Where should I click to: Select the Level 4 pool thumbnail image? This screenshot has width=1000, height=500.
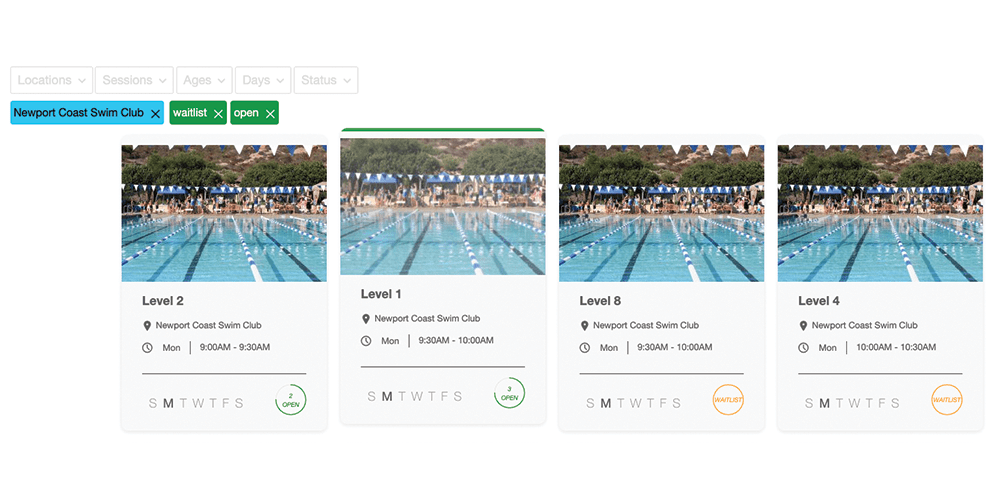[880, 213]
